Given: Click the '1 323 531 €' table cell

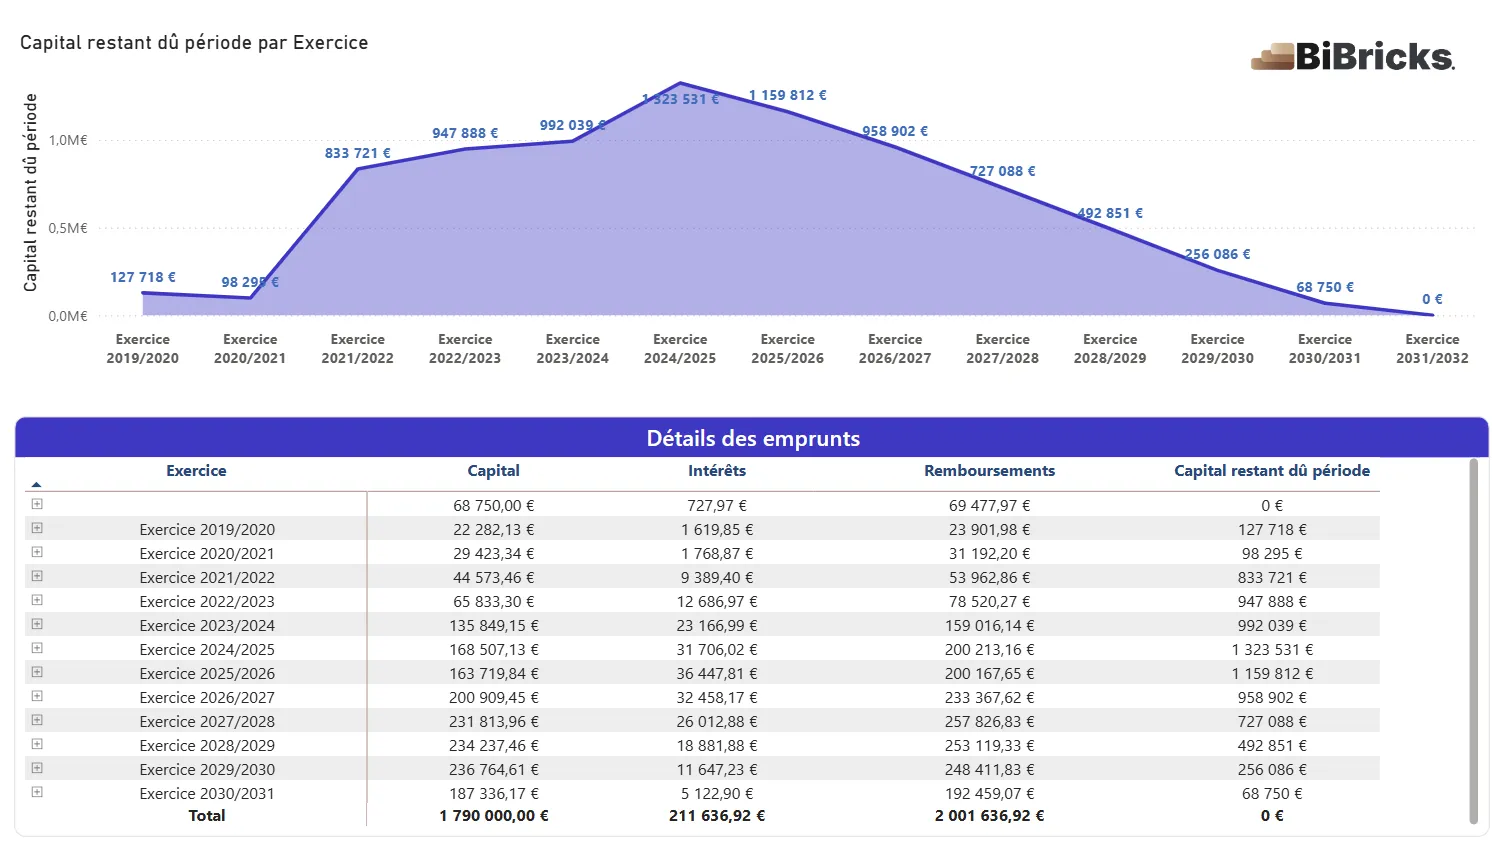Looking at the screenshot, I should [1272, 650].
